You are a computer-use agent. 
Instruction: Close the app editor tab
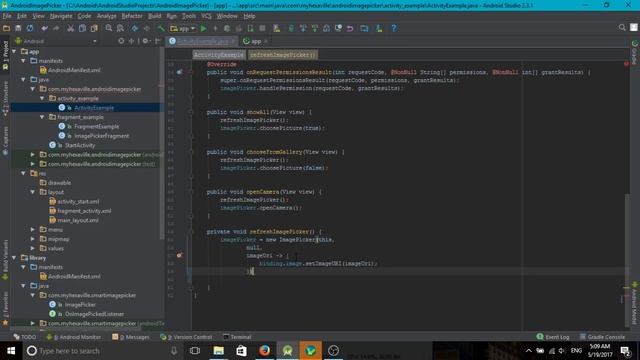click(x=266, y=41)
